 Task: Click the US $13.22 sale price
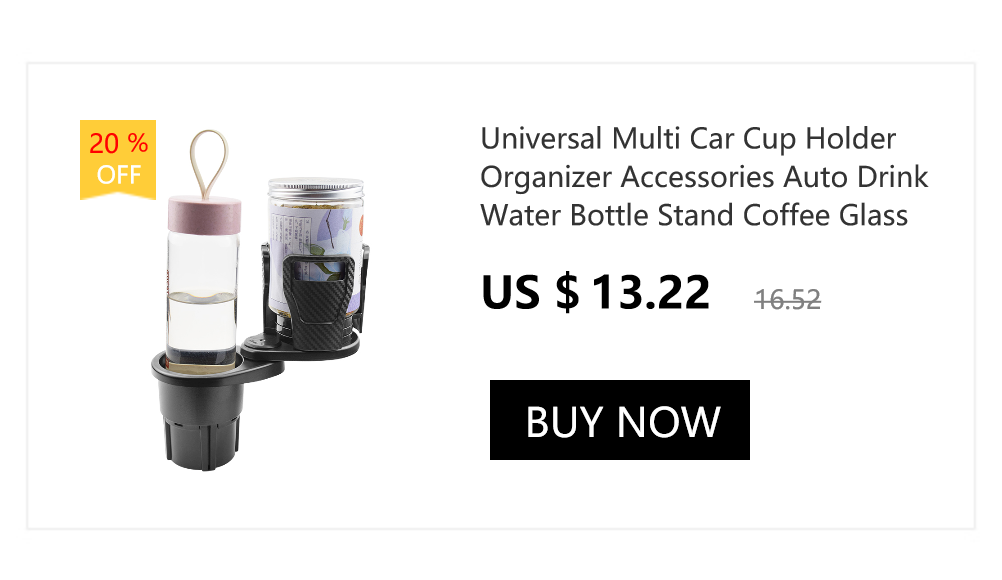click(x=595, y=293)
